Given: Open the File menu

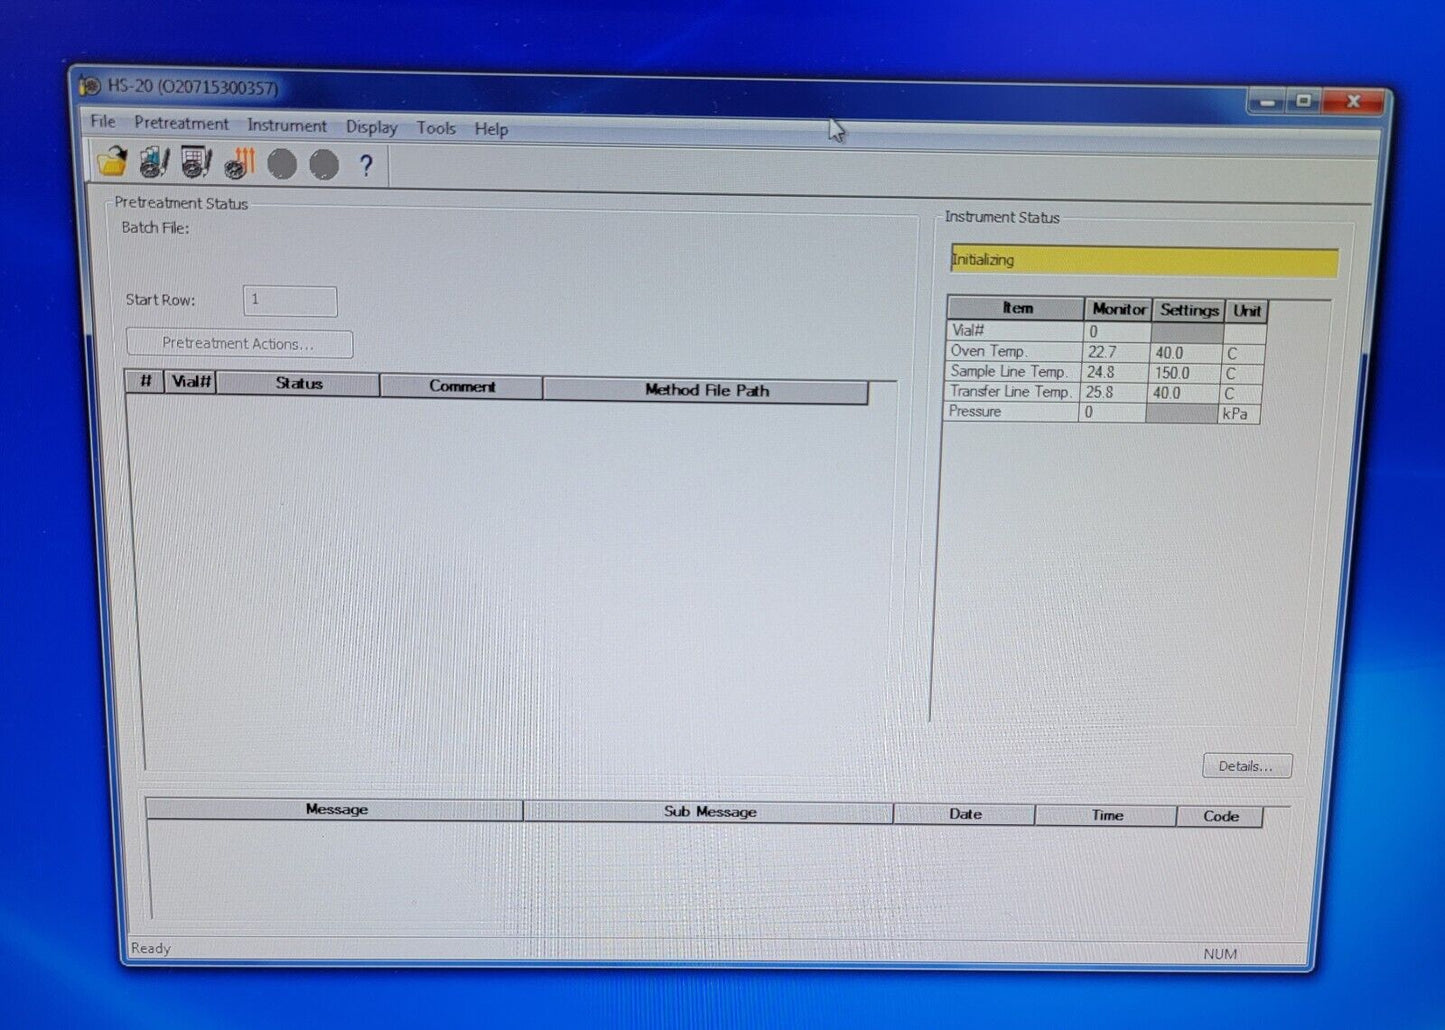Looking at the screenshot, I should pyautogui.click(x=103, y=121).
